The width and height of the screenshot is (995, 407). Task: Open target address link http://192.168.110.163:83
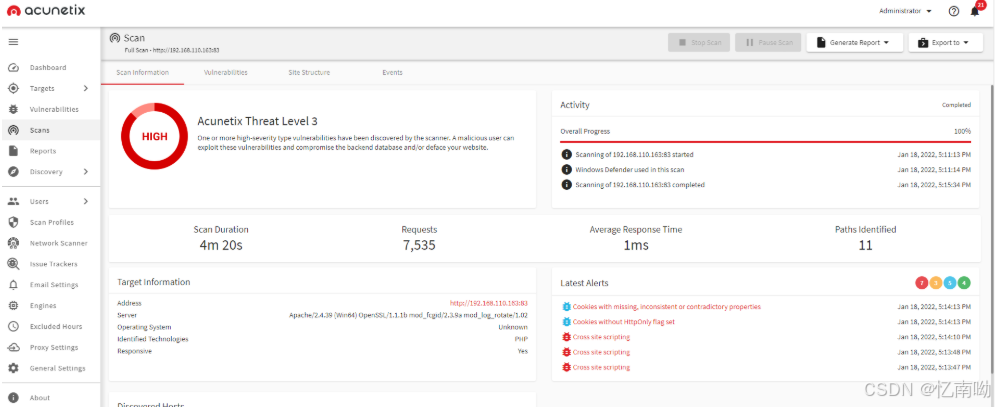(x=489, y=304)
